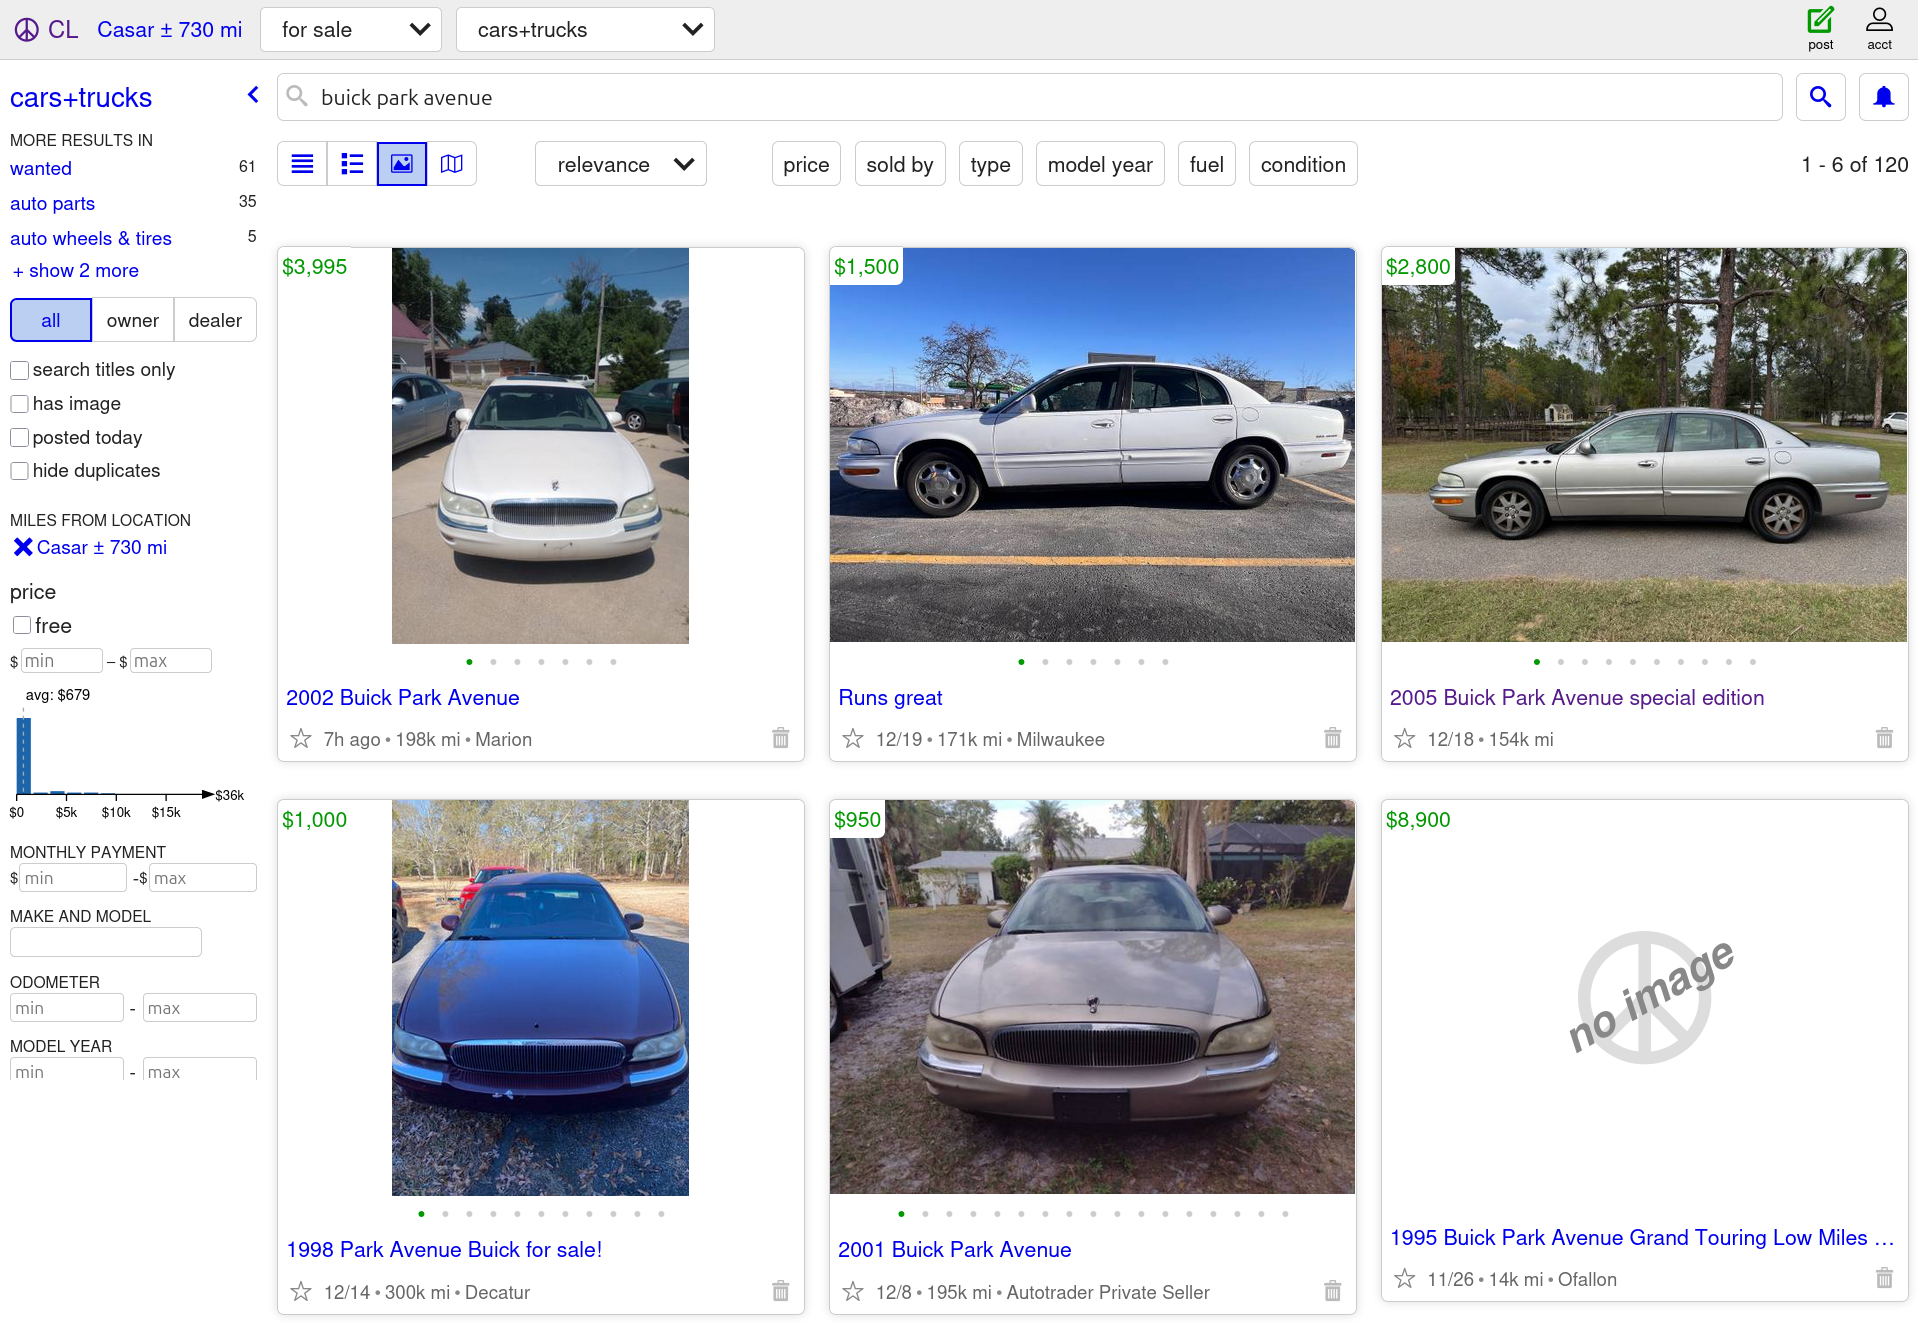Select the dealer tab
The height and width of the screenshot is (1344, 1918).
215,320
